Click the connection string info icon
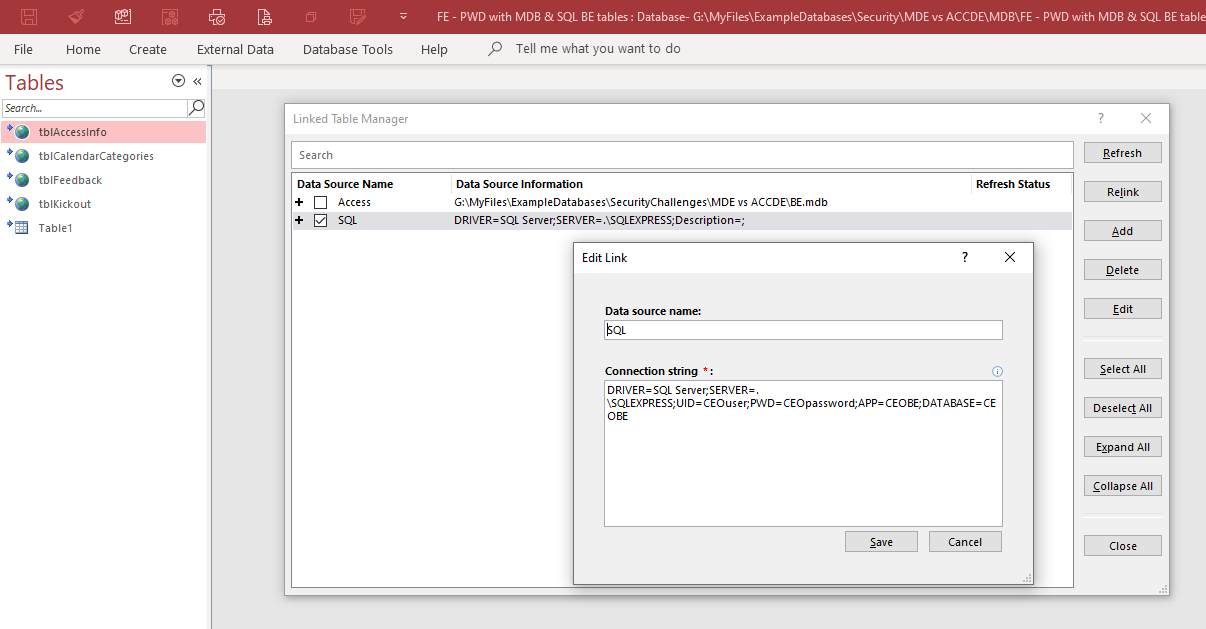This screenshot has width=1206, height=629. (997, 371)
